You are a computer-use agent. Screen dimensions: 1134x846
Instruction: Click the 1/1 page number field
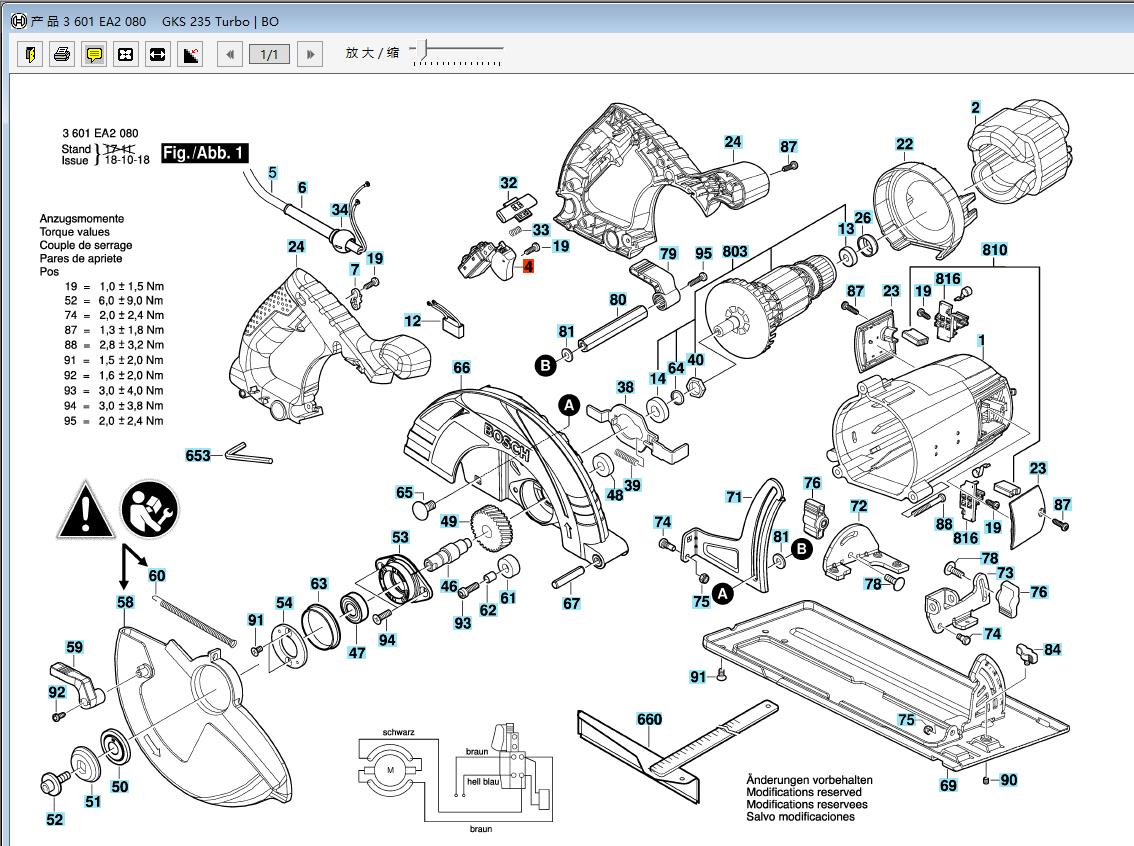pyautogui.click(x=269, y=54)
